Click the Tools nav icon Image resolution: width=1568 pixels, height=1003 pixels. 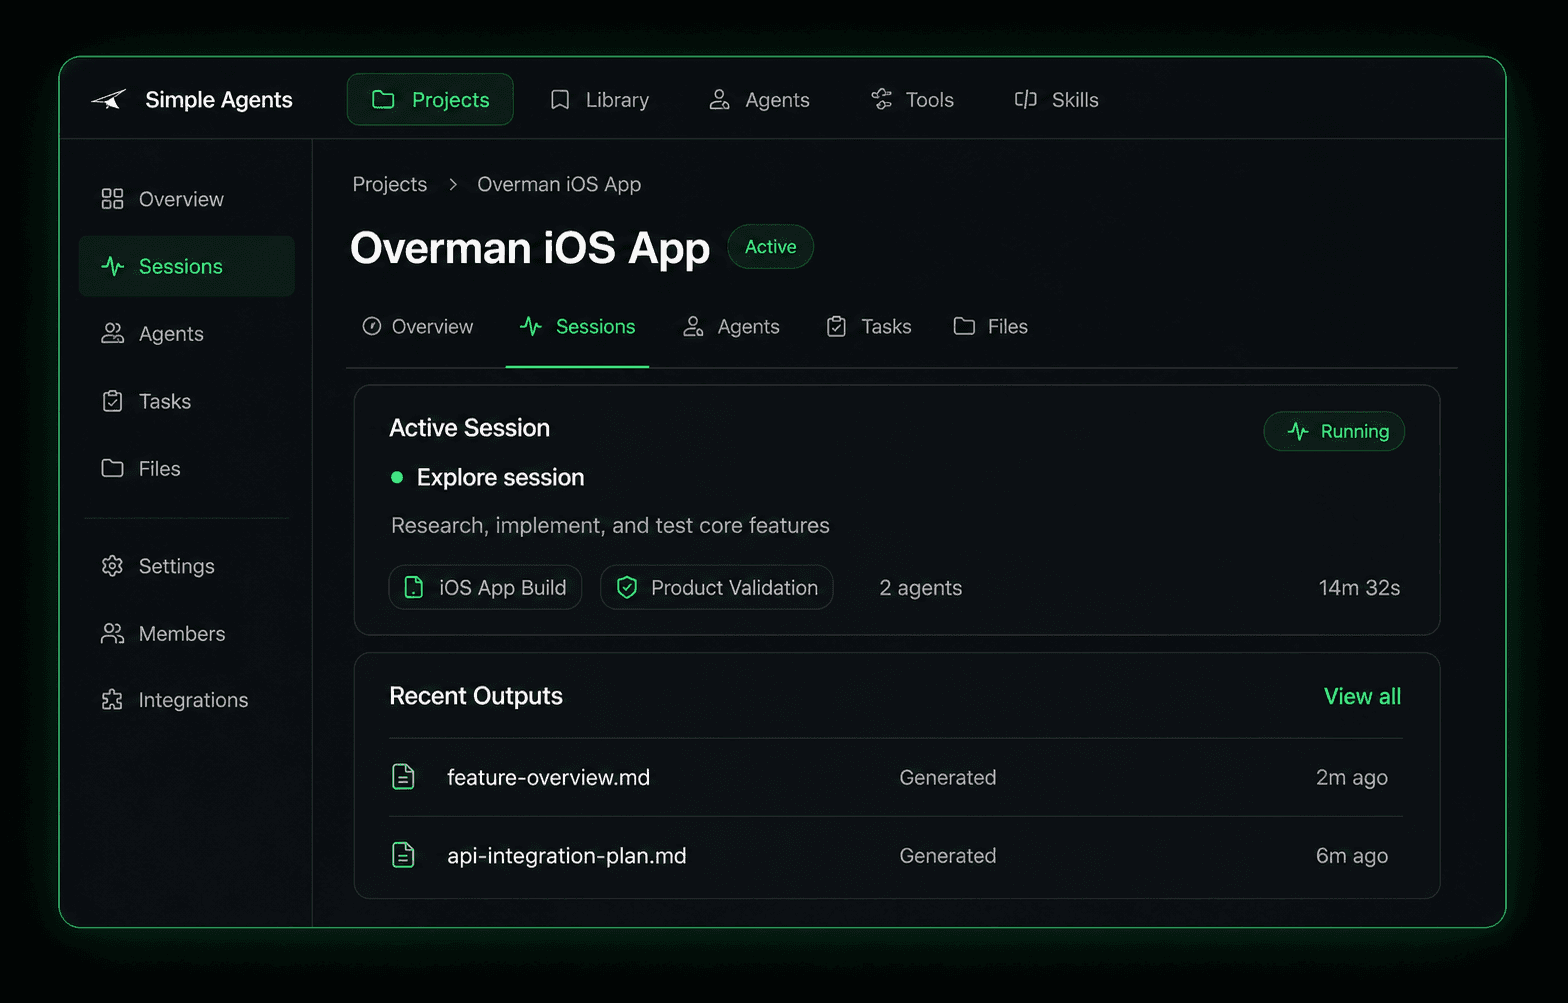(x=881, y=99)
